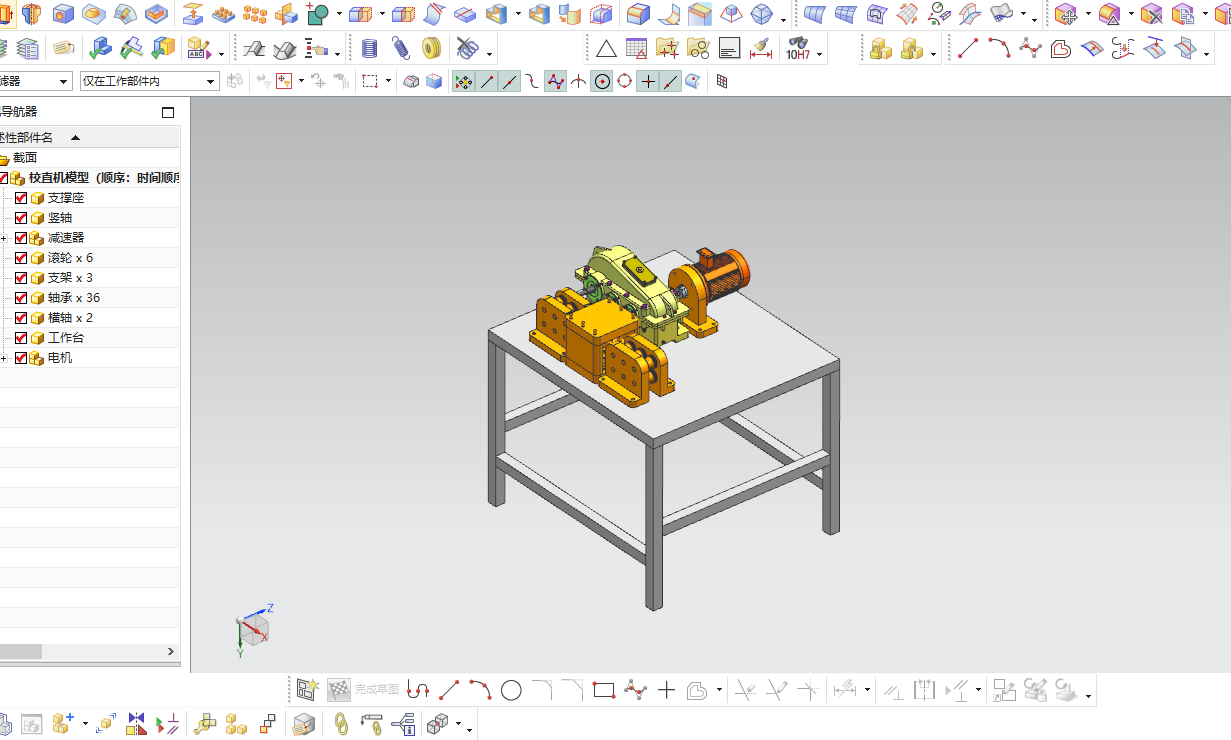Uncheck the 横轴 x 2 checkbox
Viewport: 1231px width, 740px height.
21,318
